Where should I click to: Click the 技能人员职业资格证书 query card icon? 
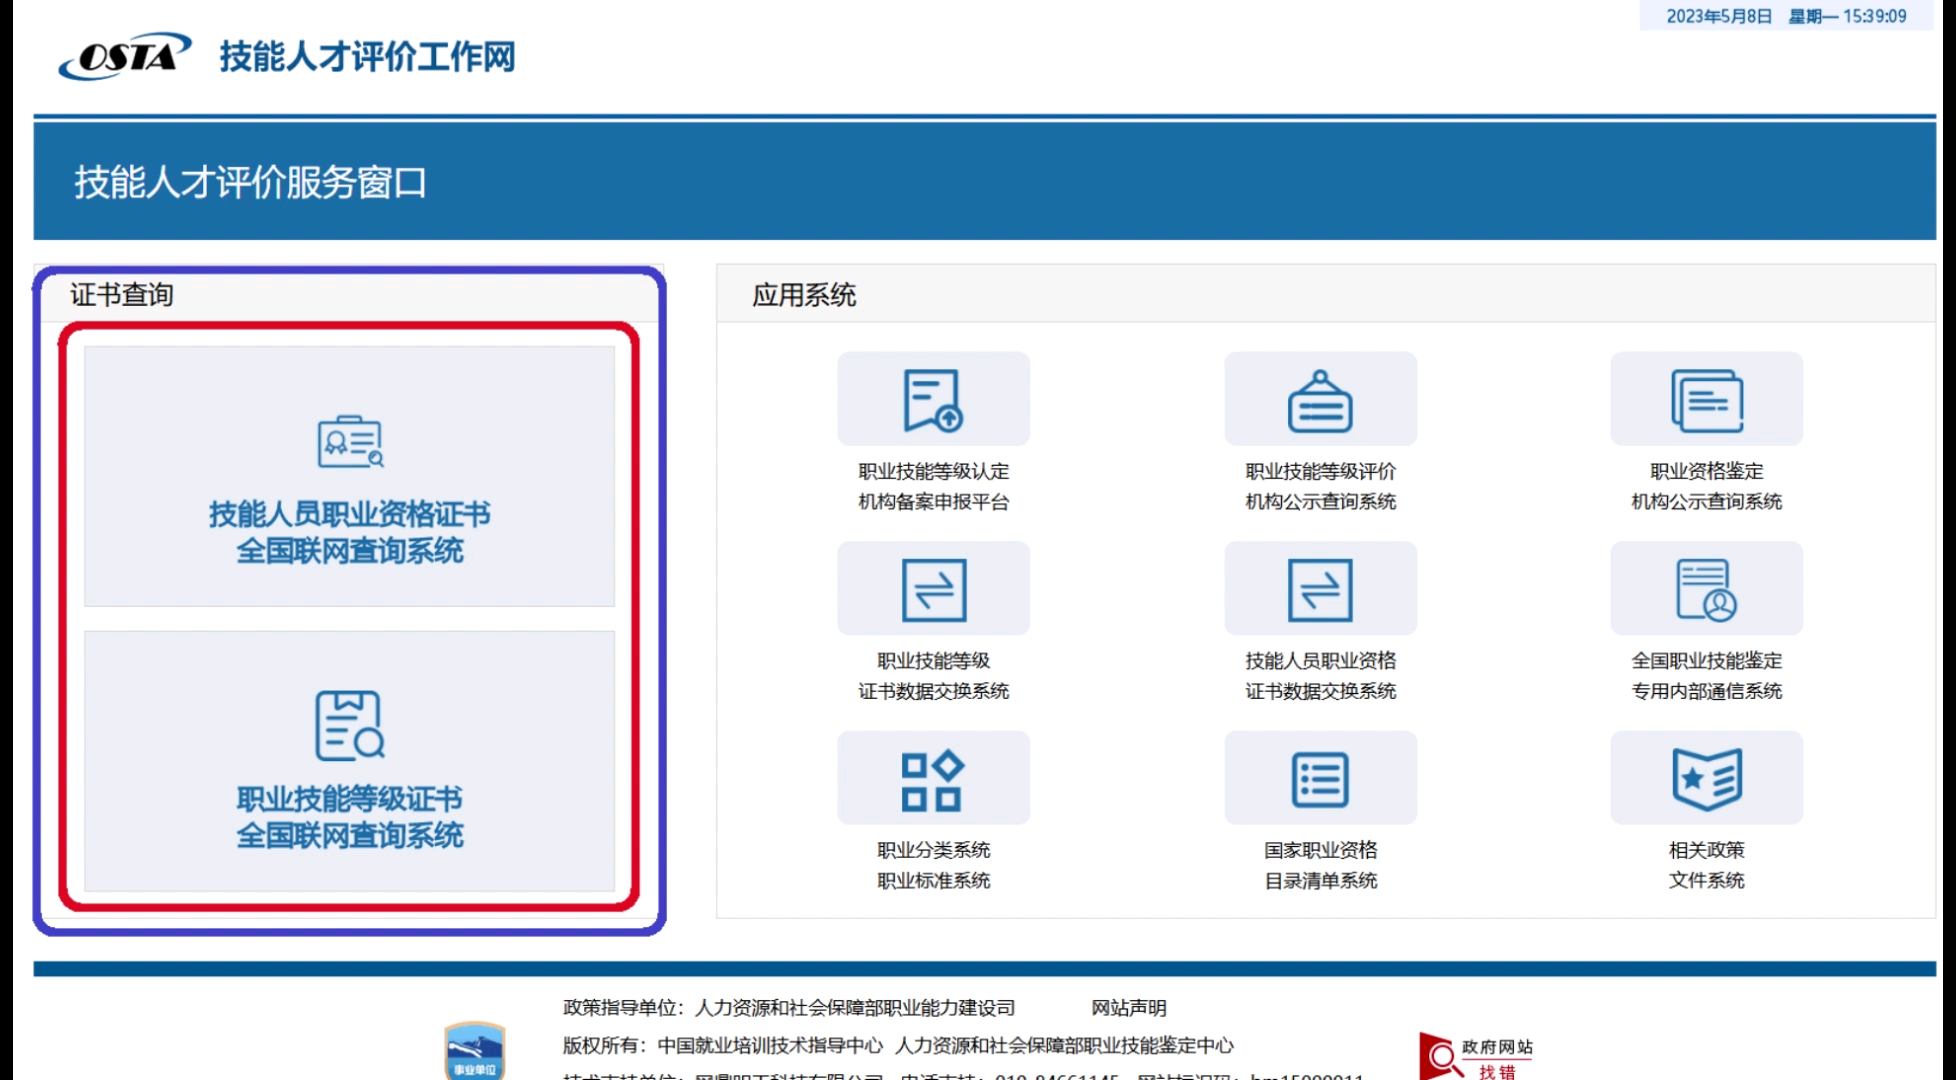coord(350,442)
